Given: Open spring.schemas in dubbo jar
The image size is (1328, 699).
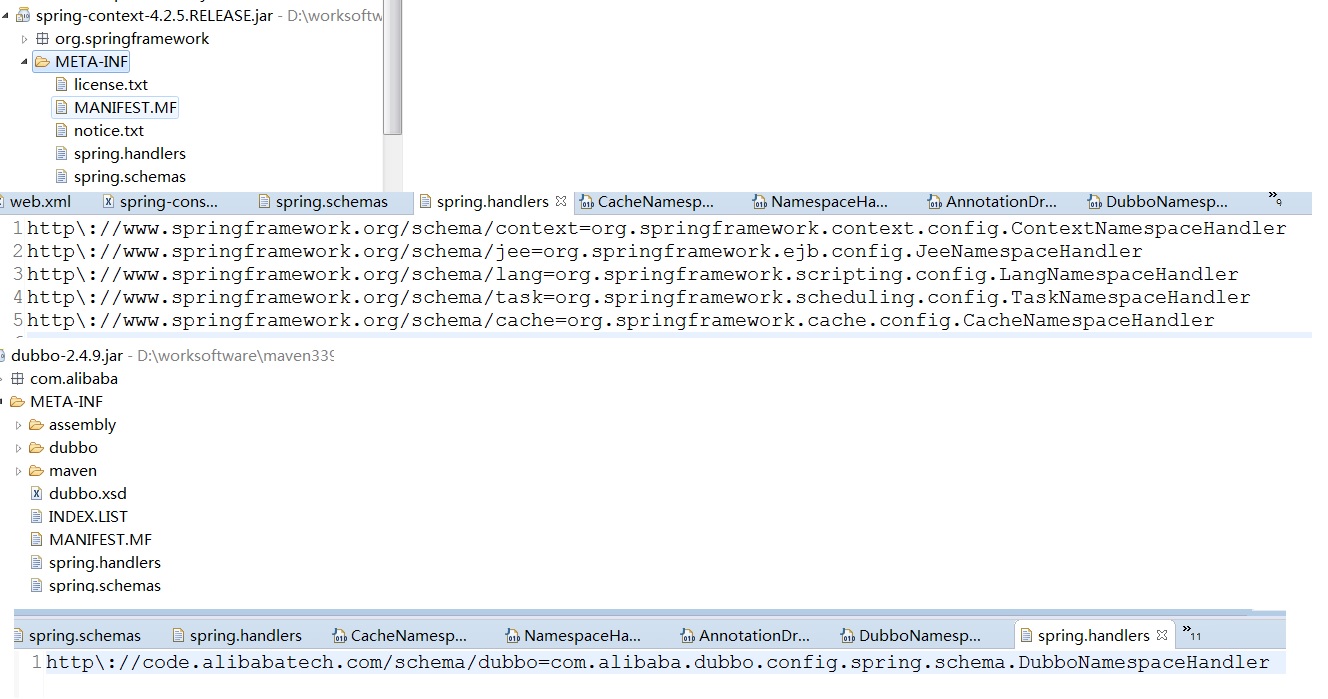Looking at the screenshot, I should click(x=105, y=586).
